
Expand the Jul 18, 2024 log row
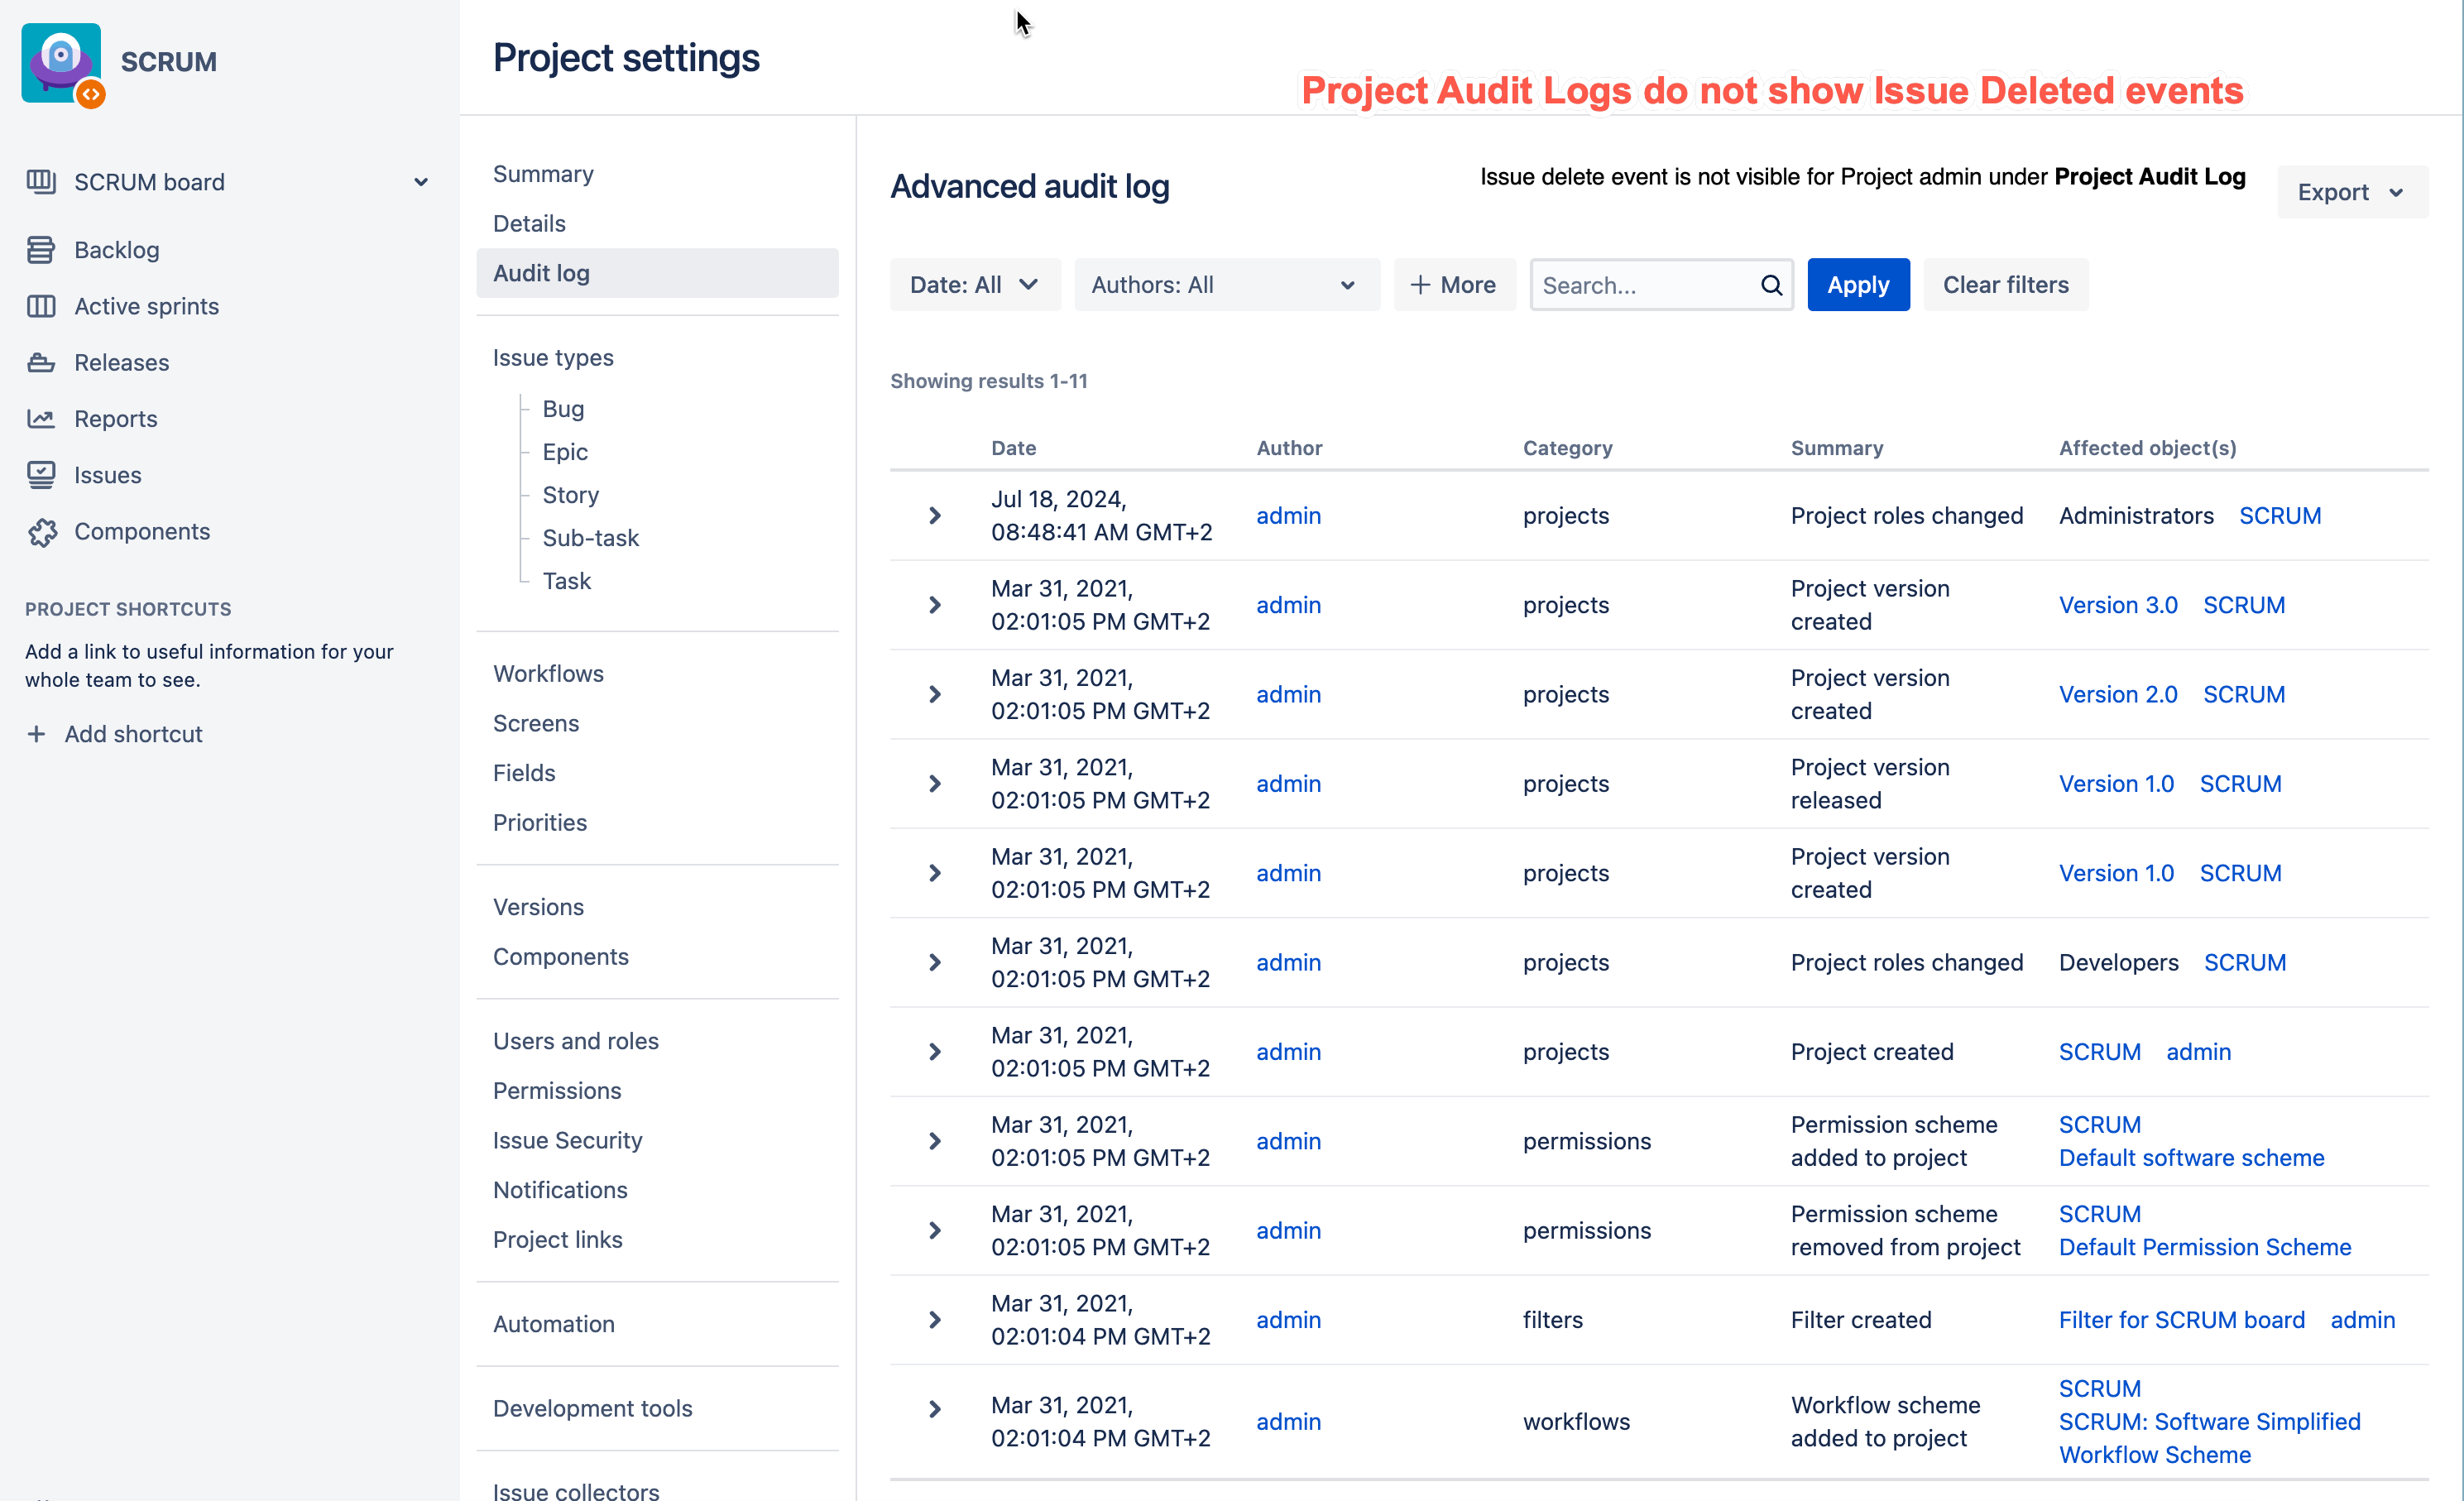[934, 515]
